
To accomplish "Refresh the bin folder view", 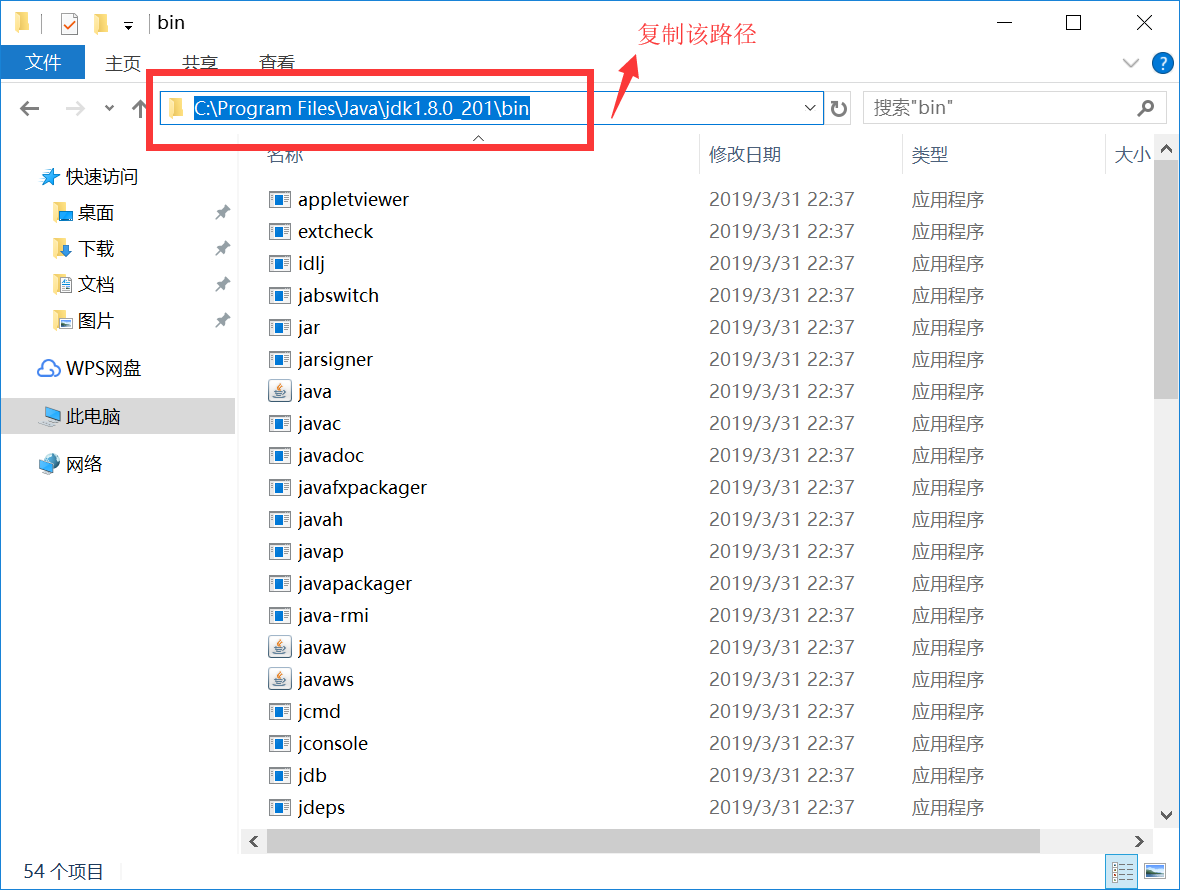I will click(838, 109).
